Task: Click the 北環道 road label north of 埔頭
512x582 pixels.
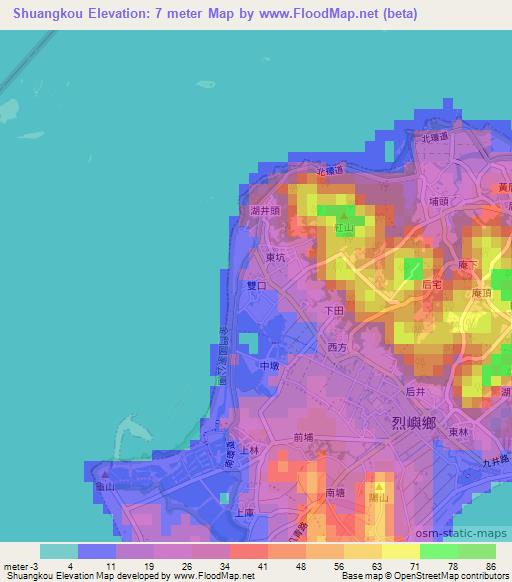Action: click(435, 137)
